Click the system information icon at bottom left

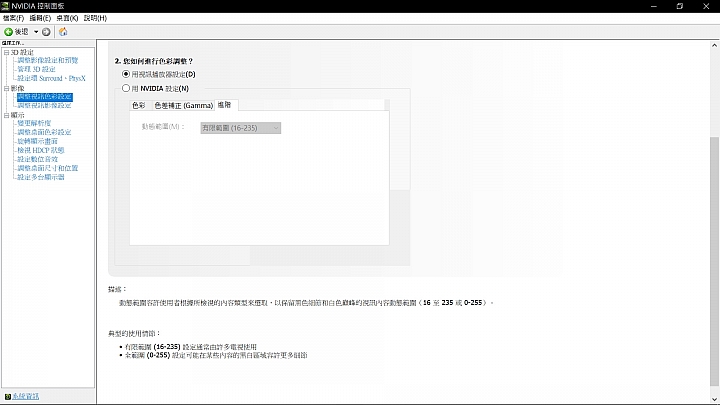7,396
